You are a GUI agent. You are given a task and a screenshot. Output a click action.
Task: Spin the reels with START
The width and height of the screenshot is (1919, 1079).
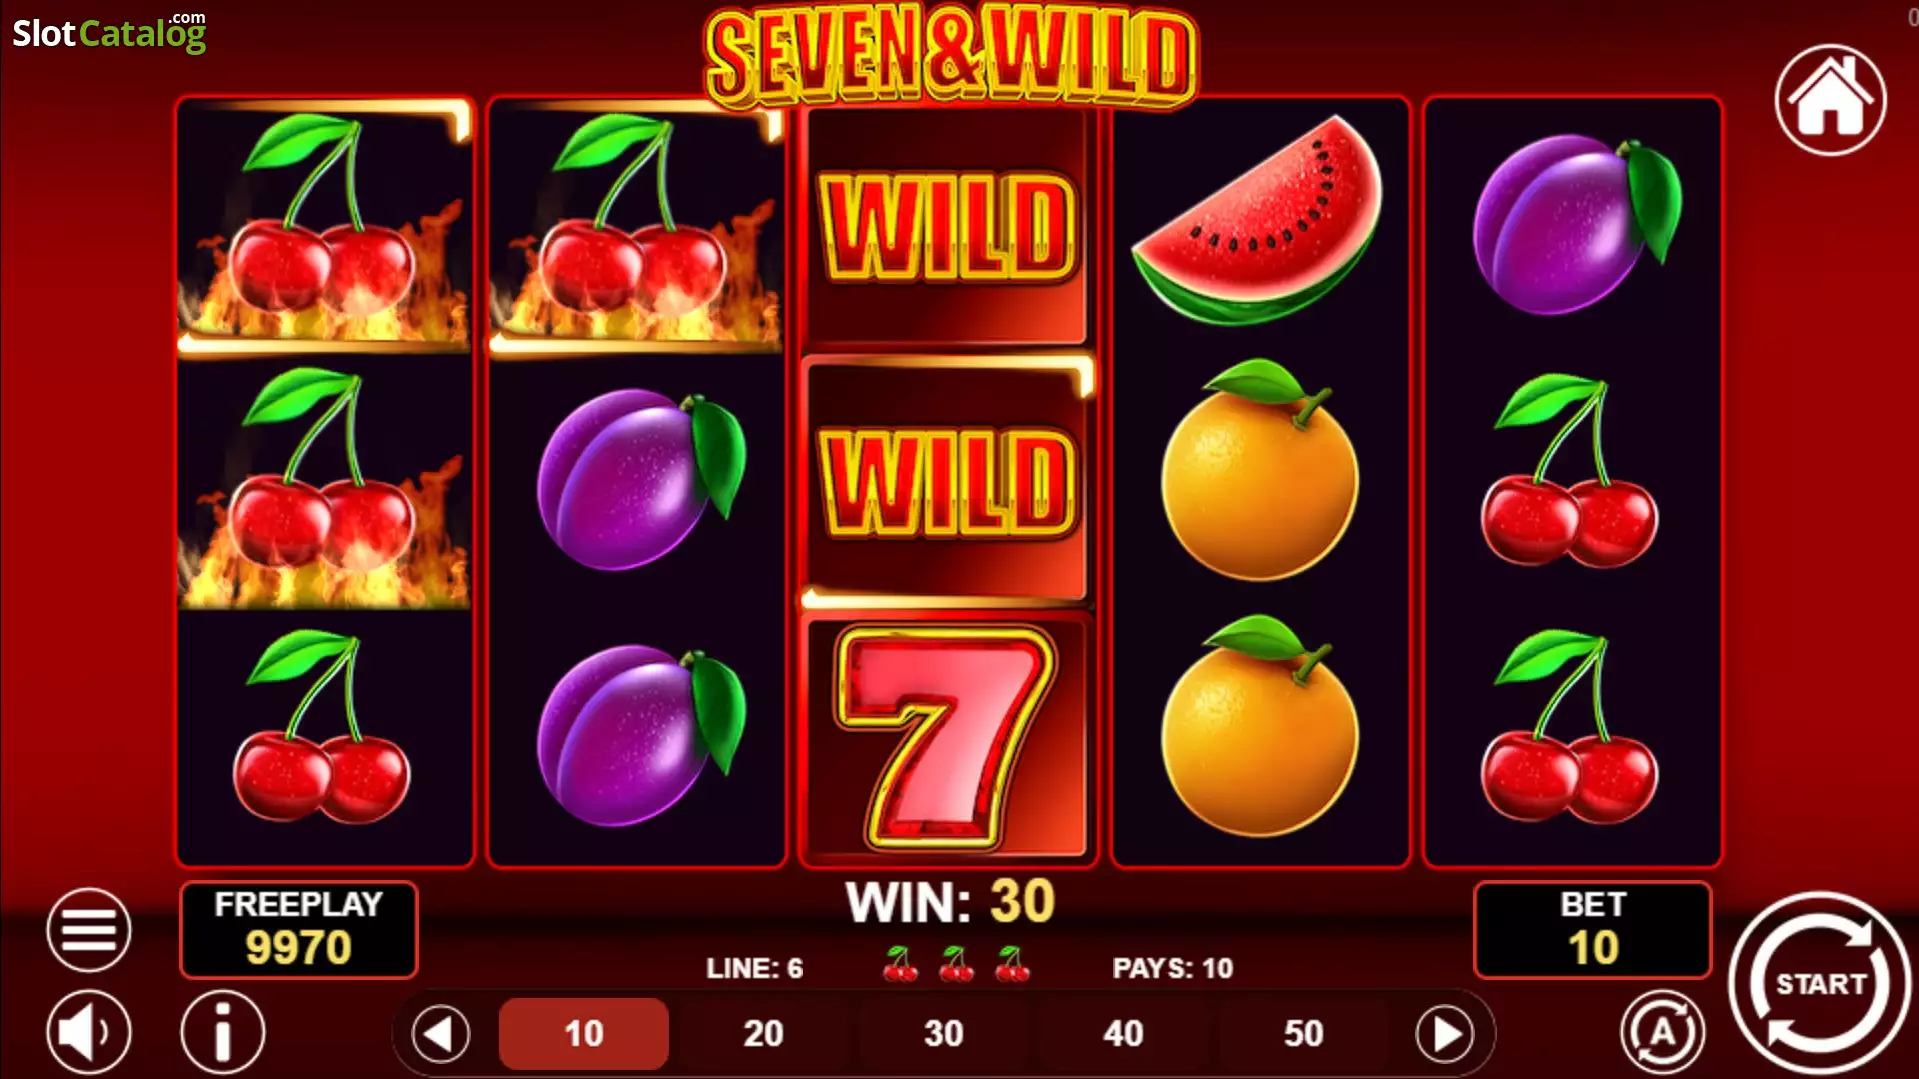[x=1820, y=983]
